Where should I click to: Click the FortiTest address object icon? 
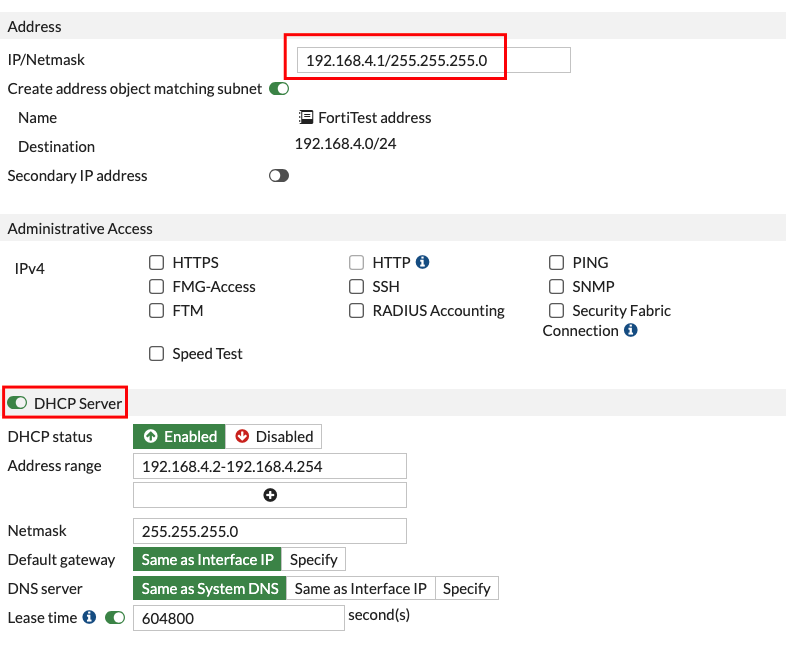click(x=306, y=117)
